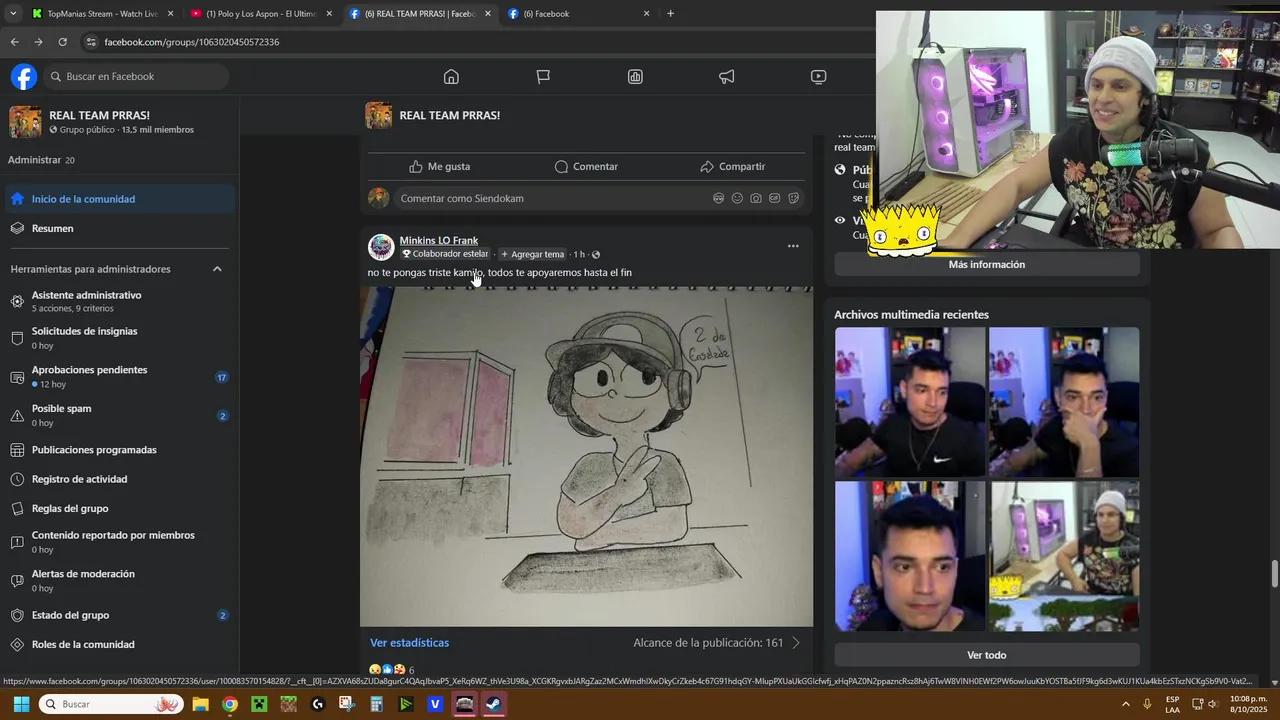Open the Pages flag icon in navigation

543,77
